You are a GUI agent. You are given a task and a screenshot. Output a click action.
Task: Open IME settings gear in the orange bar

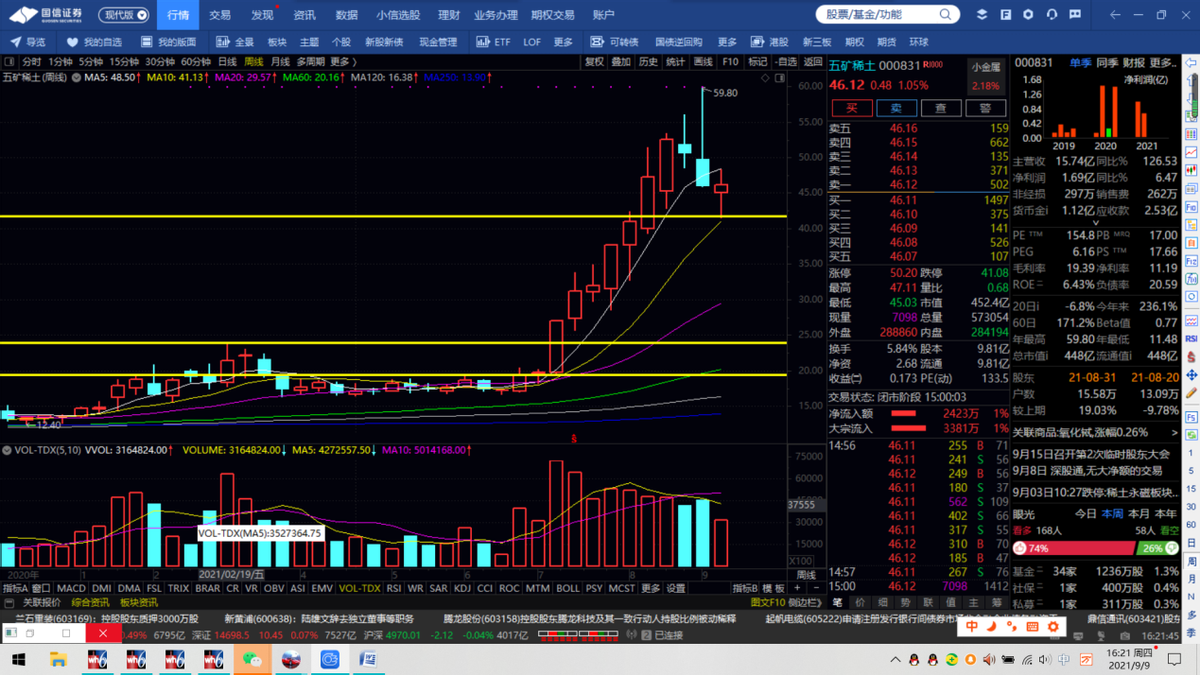tap(1053, 627)
